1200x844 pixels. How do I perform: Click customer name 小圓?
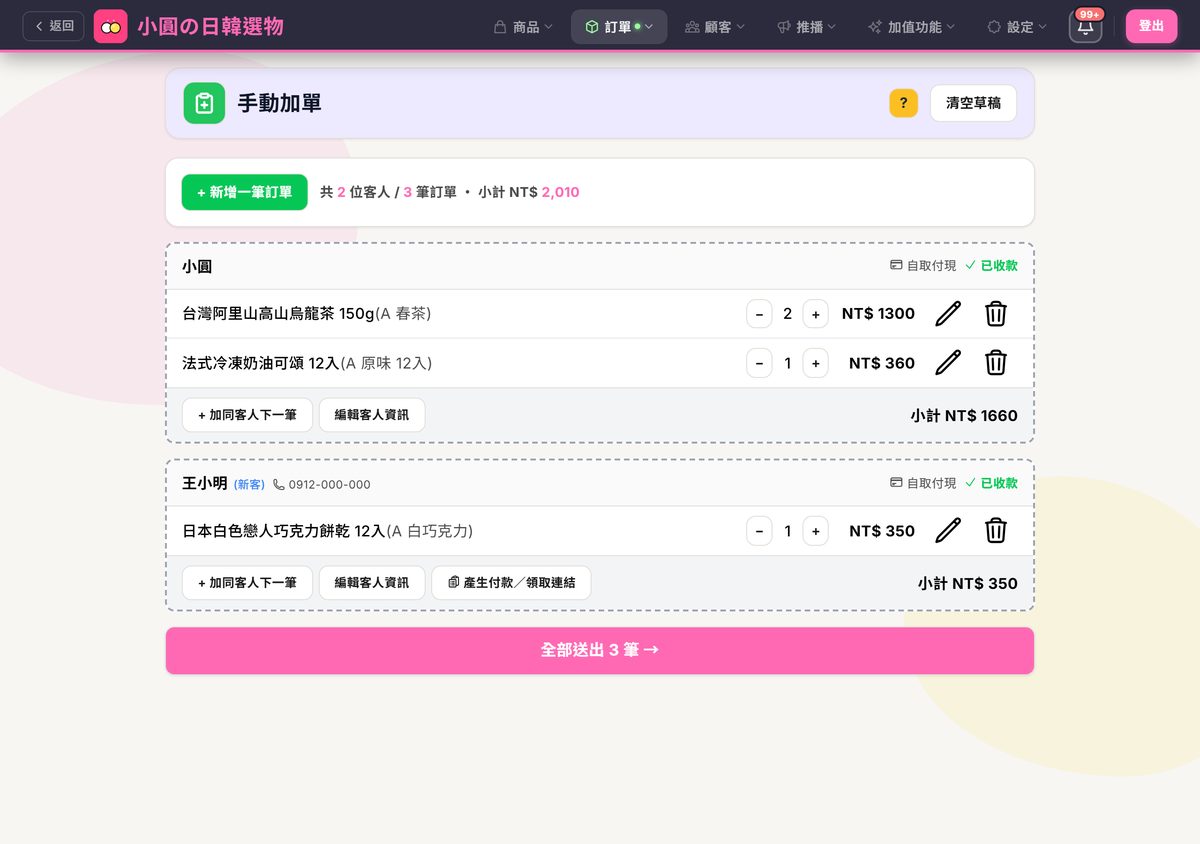click(197, 267)
